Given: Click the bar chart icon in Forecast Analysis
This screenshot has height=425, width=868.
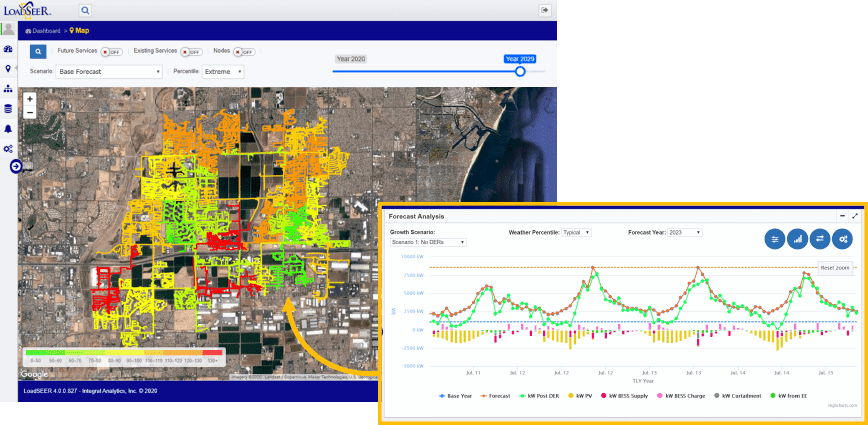Looking at the screenshot, I should 798,238.
